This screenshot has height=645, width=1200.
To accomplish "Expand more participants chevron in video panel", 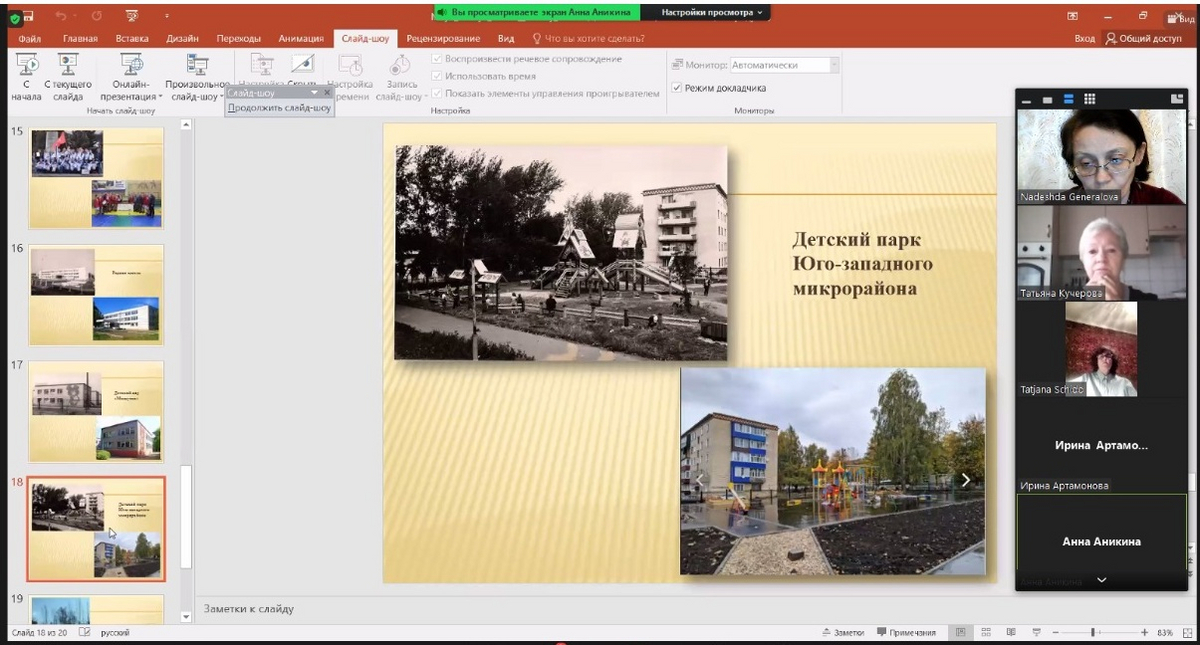I will [1102, 580].
